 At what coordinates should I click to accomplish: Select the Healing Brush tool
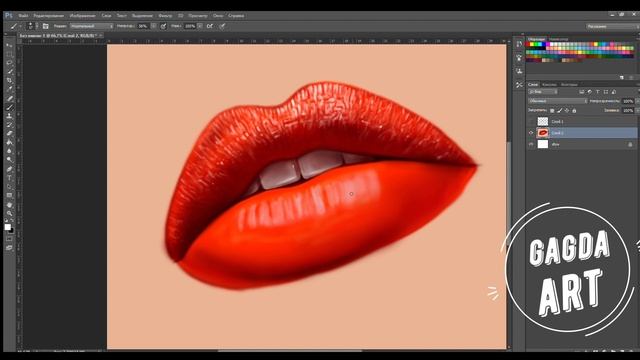[9, 98]
